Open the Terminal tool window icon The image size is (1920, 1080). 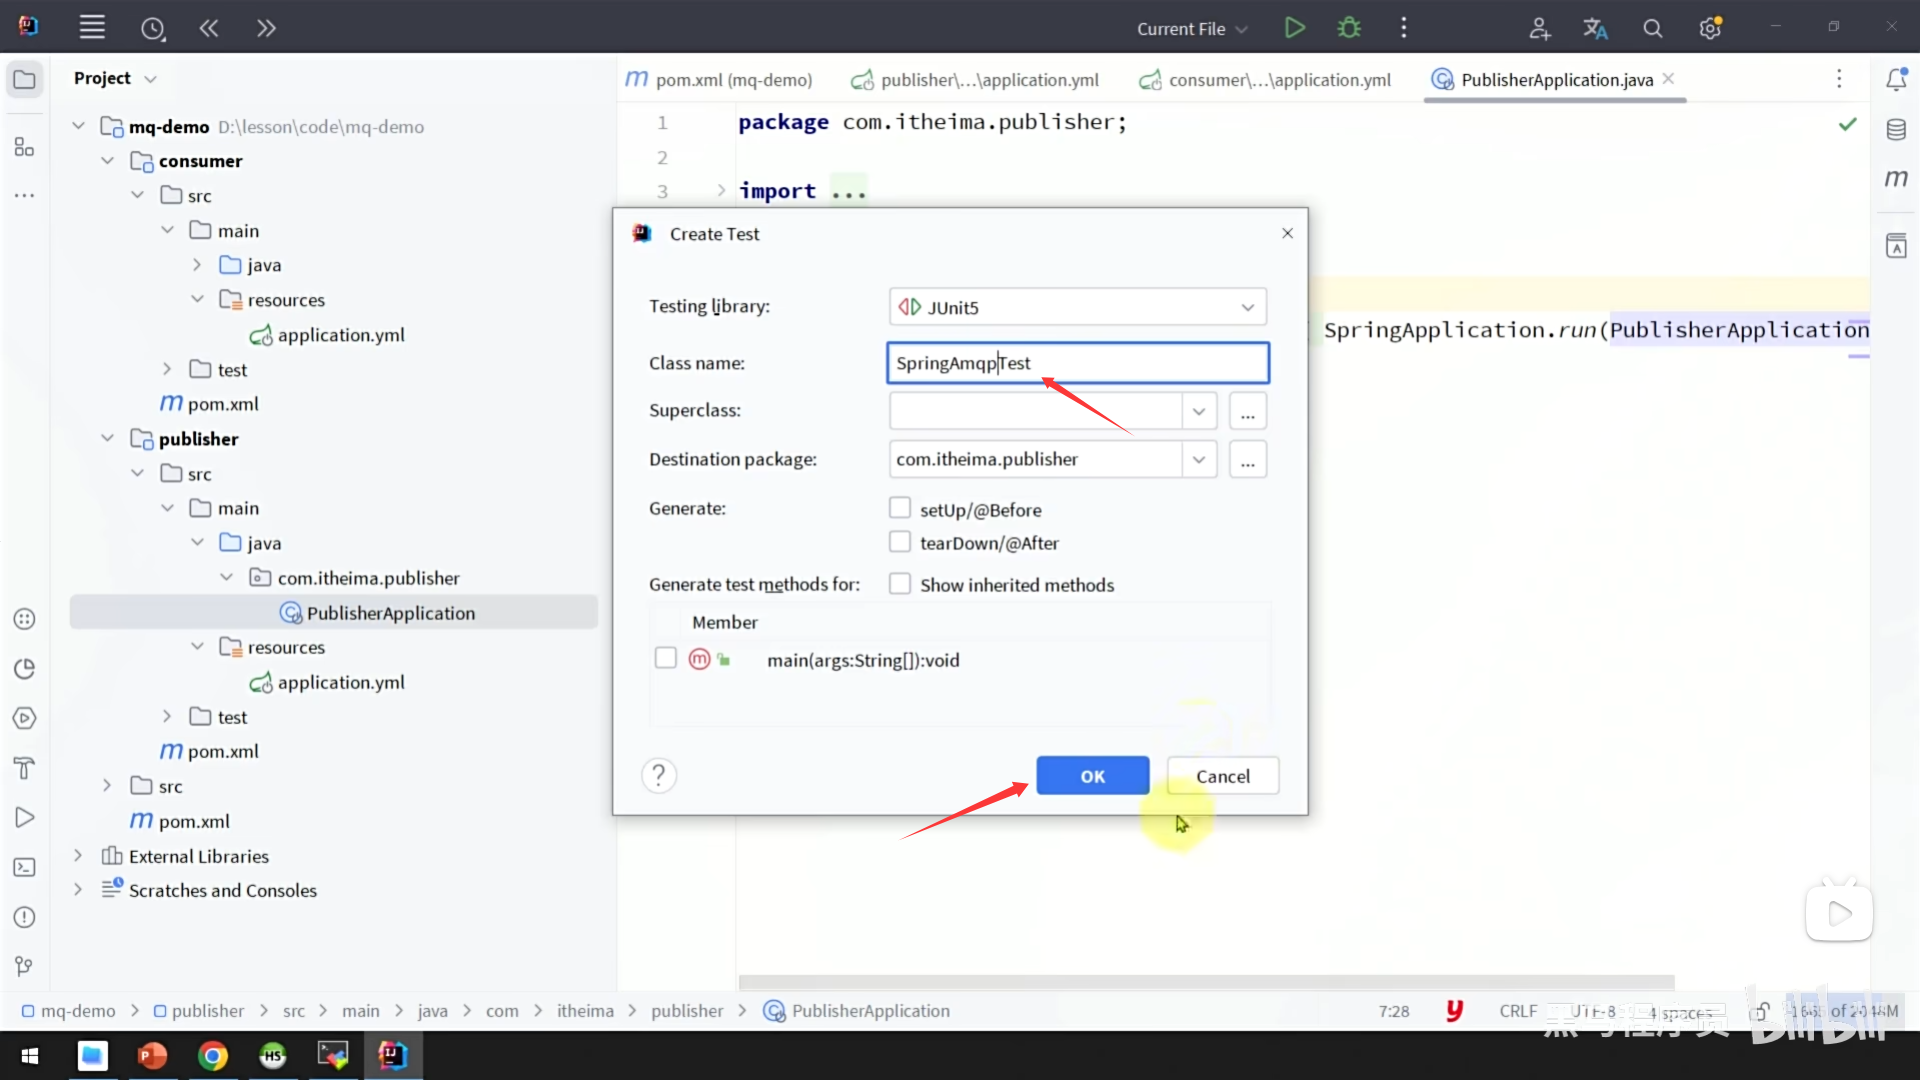(x=25, y=868)
